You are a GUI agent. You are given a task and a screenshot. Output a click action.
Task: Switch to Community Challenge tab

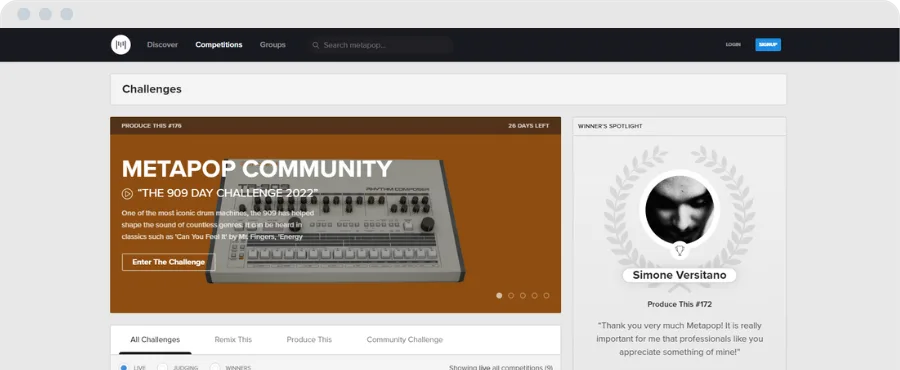point(405,340)
